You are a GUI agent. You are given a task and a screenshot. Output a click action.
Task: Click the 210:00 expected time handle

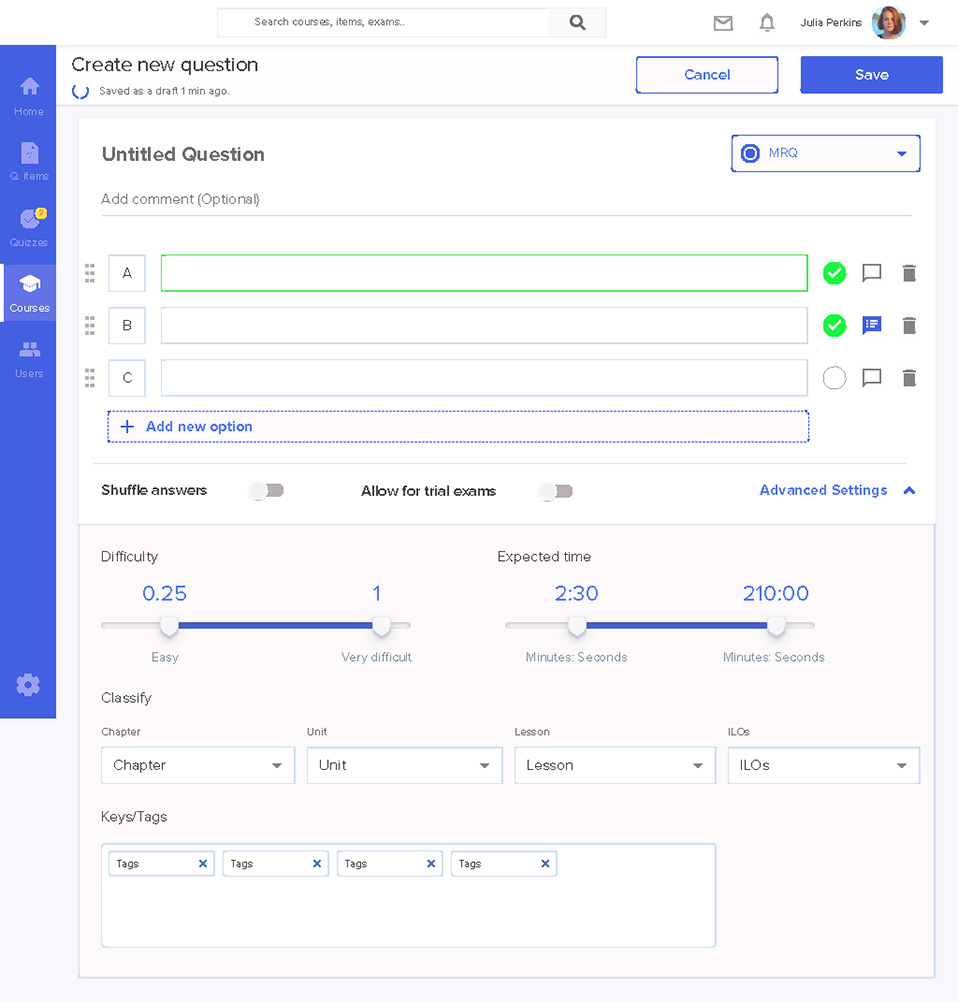point(776,626)
